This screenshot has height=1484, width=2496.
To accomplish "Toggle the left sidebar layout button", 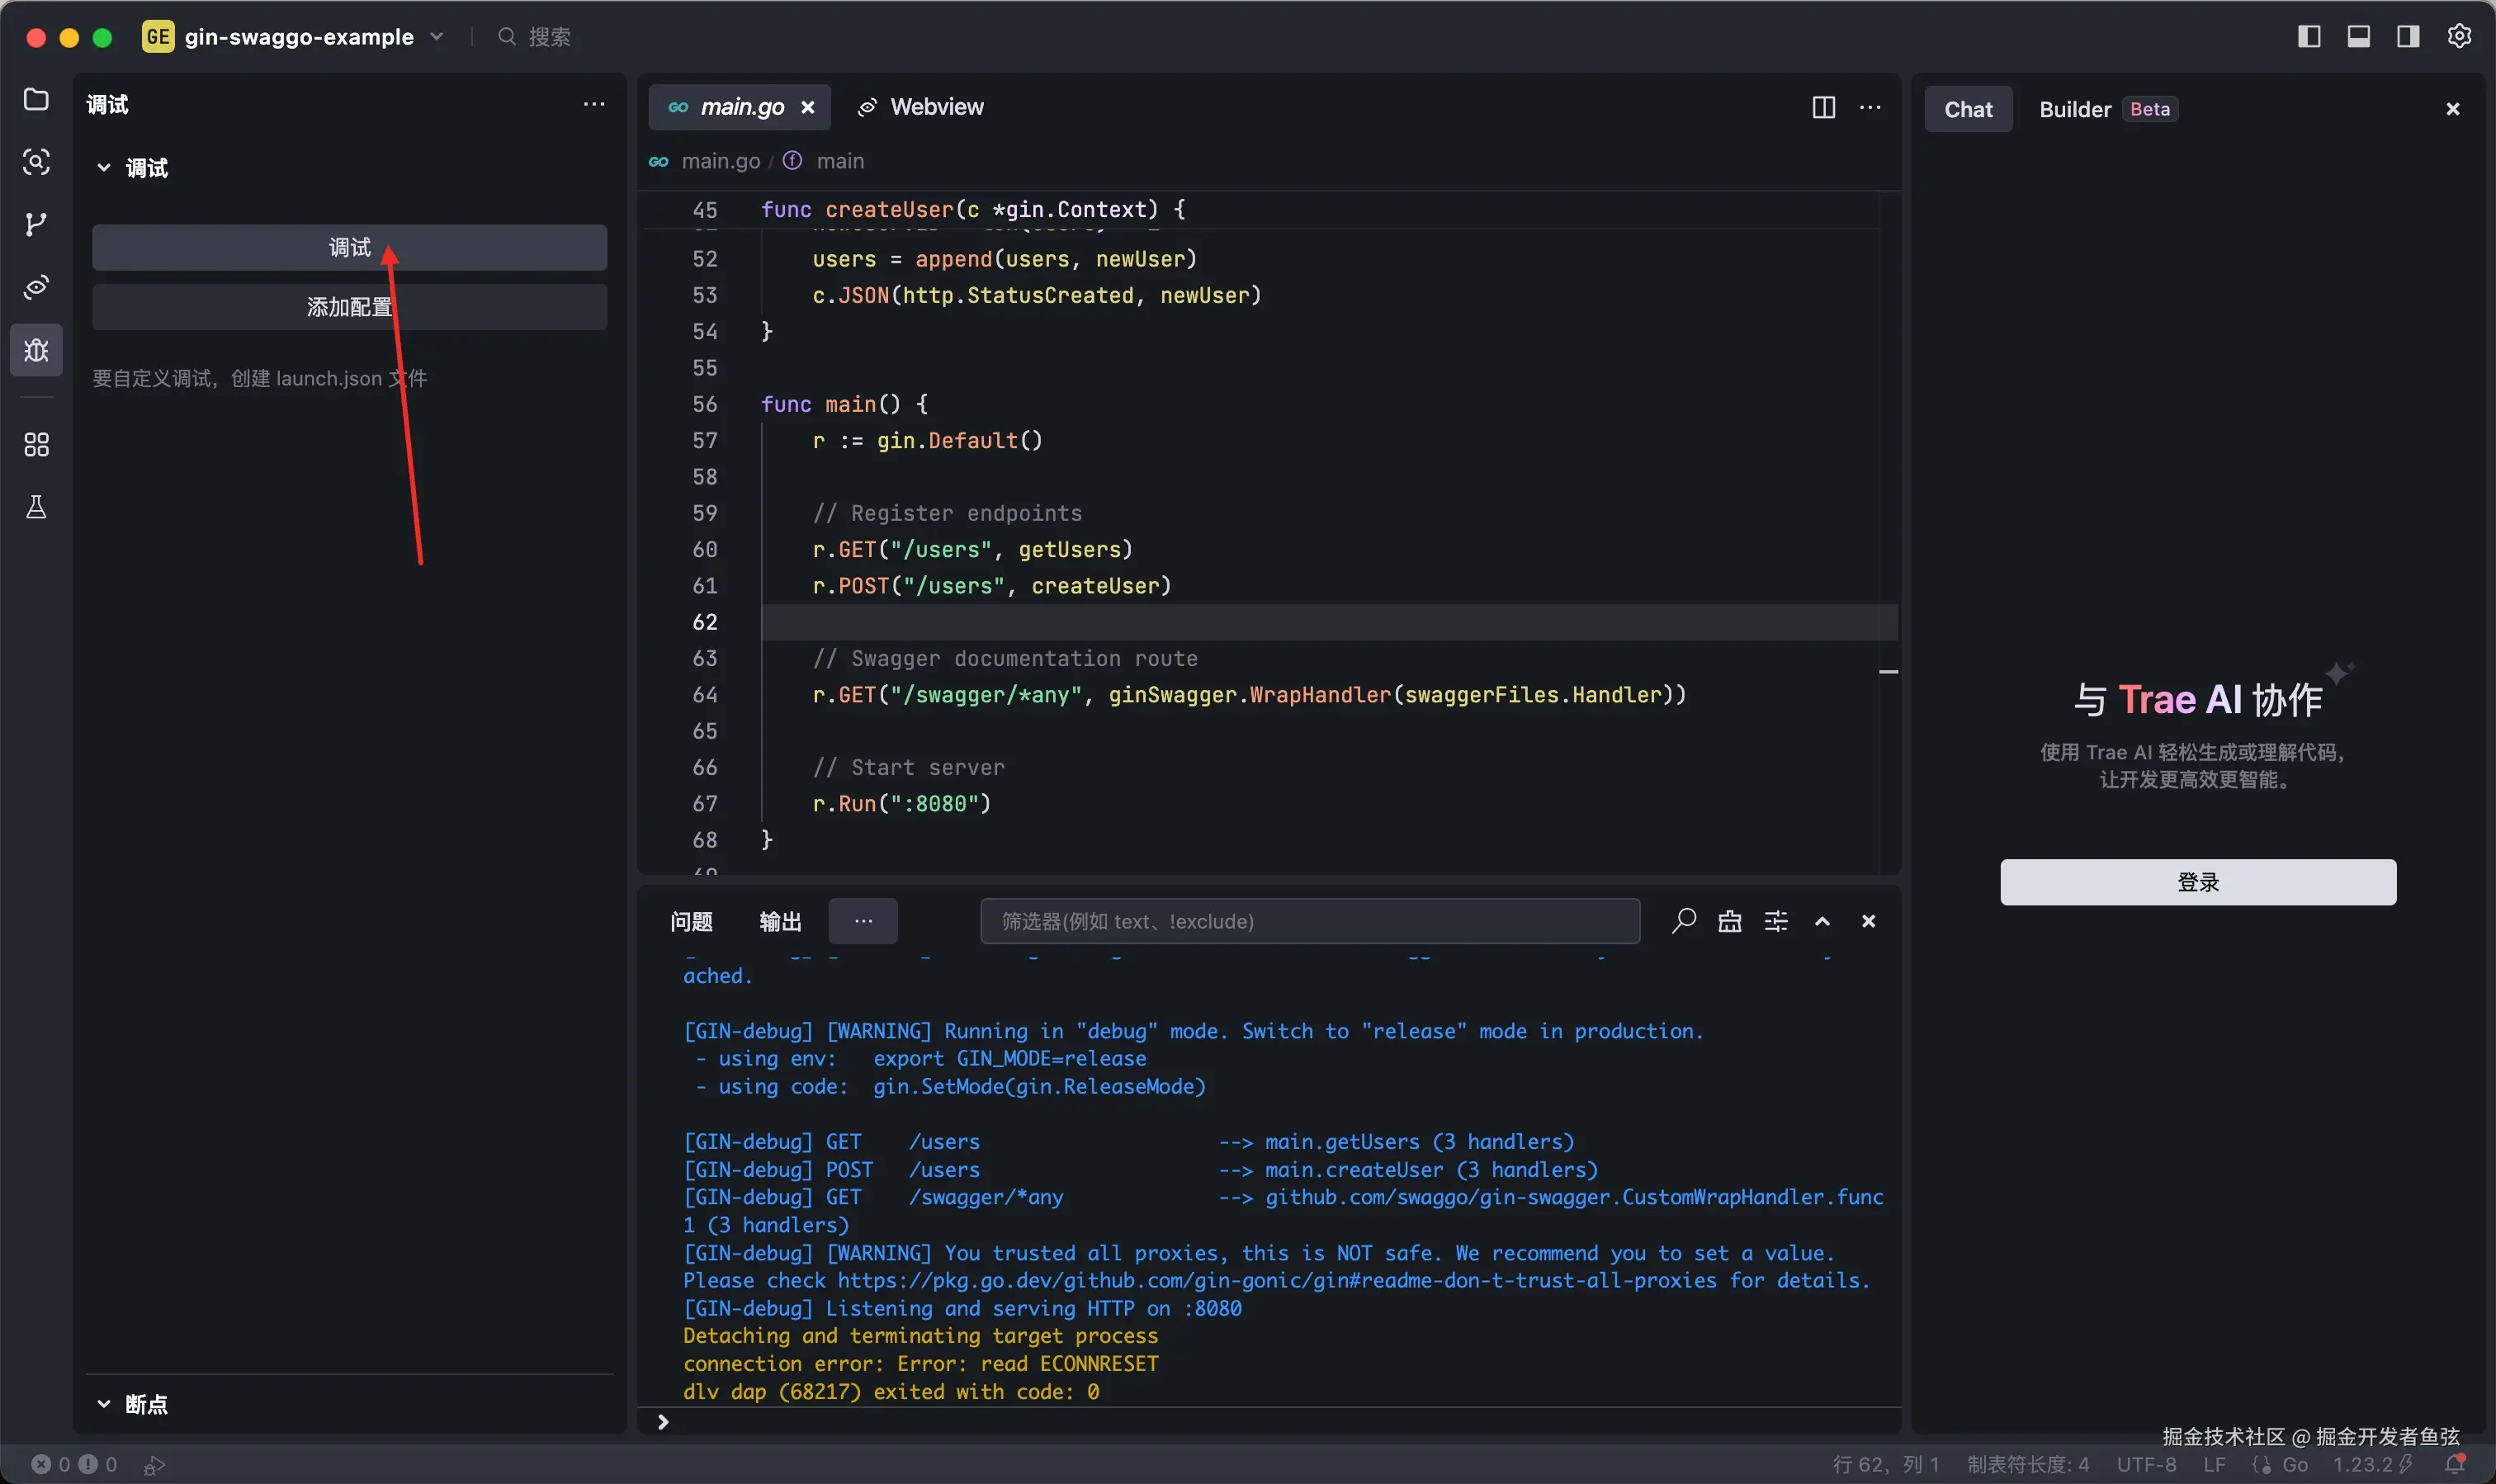I will [2309, 37].
